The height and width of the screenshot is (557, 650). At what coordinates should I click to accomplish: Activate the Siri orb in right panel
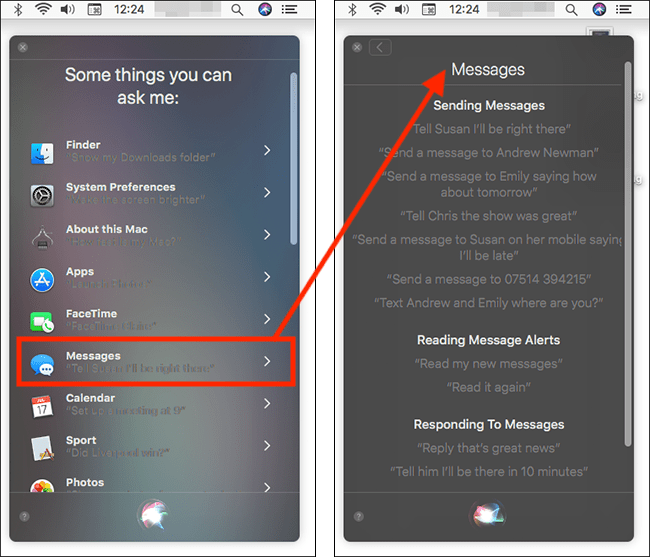pyautogui.click(x=489, y=515)
